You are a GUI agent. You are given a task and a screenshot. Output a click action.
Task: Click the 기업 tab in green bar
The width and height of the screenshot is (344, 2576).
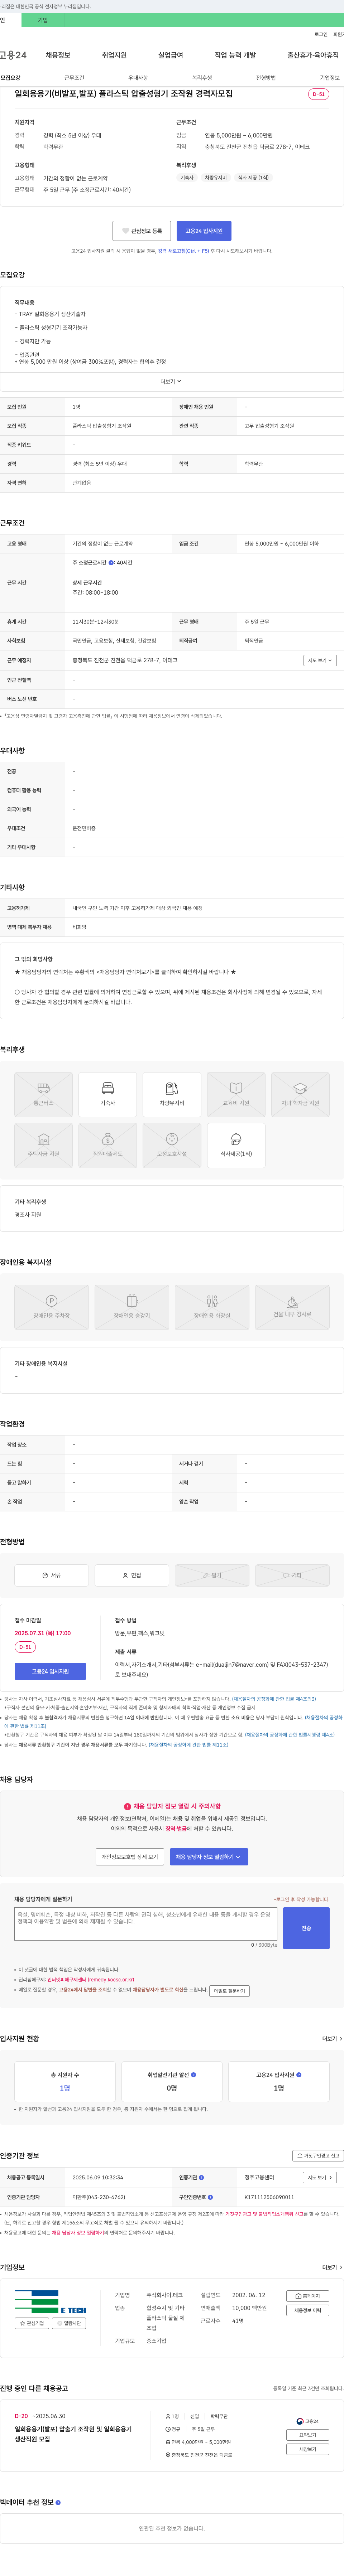[43, 20]
